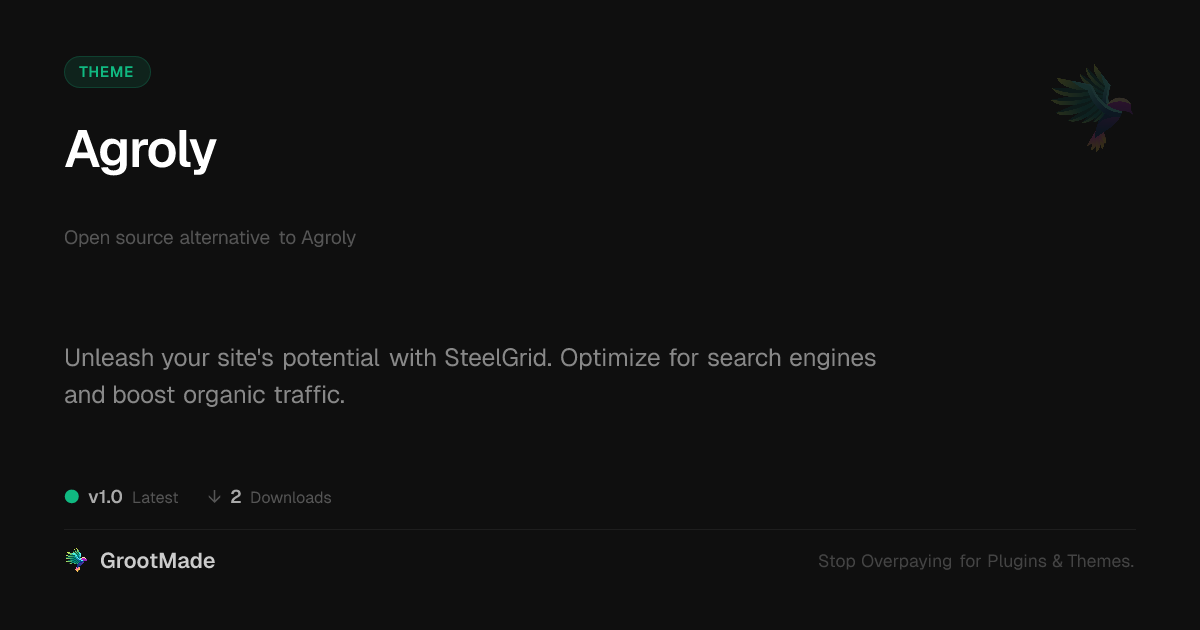
Task: Click the GrootMade brand name
Action: [x=157, y=561]
